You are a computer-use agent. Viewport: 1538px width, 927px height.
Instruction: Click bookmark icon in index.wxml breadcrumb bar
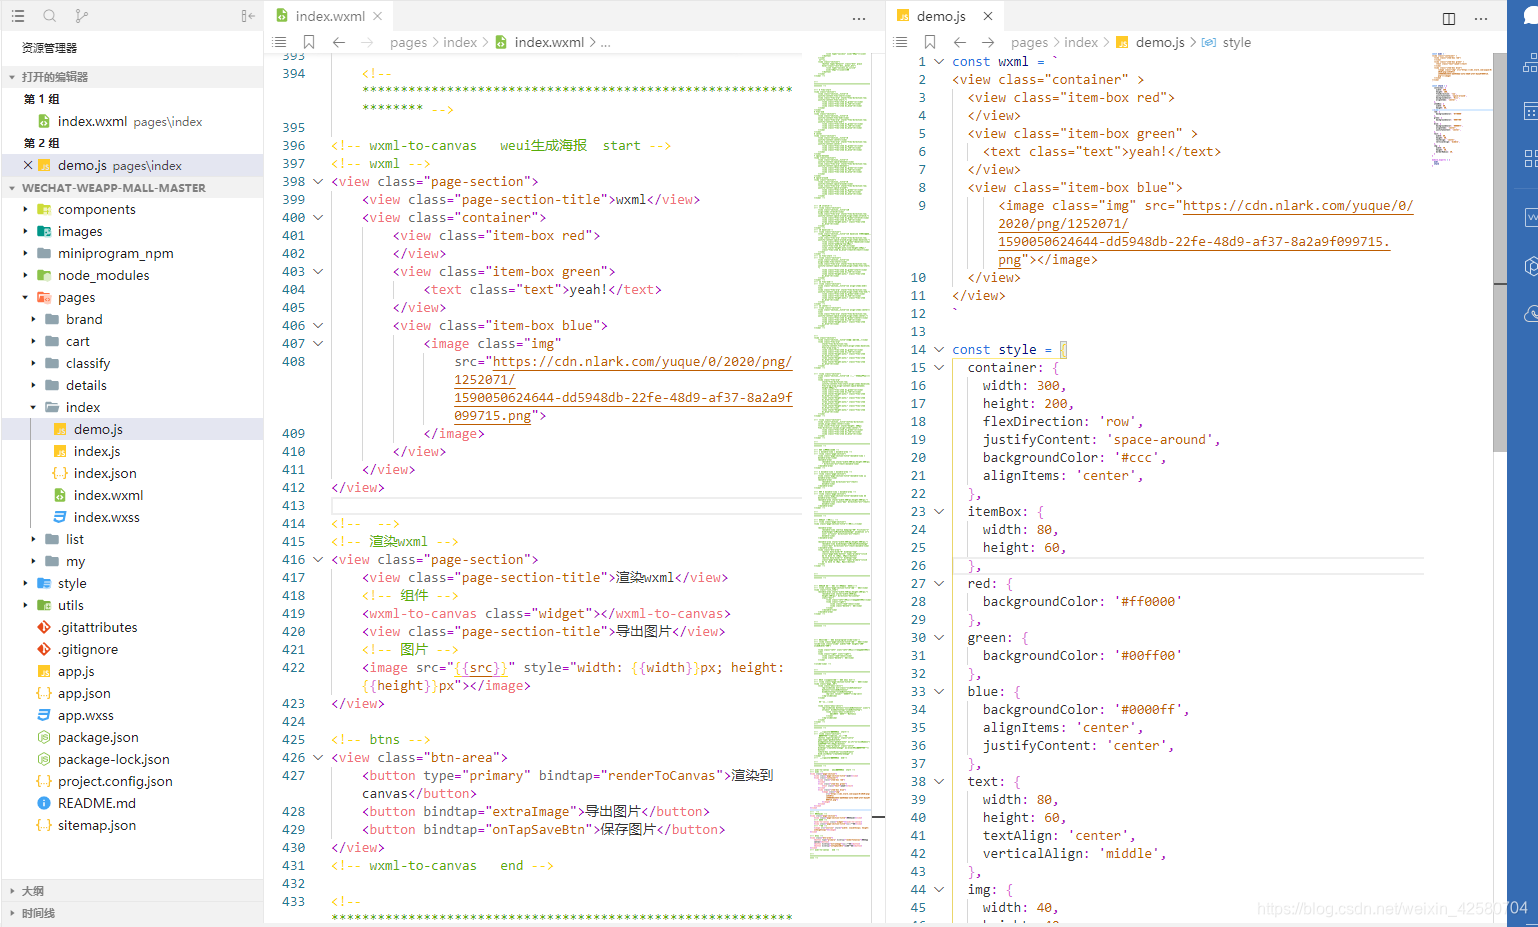[309, 42]
